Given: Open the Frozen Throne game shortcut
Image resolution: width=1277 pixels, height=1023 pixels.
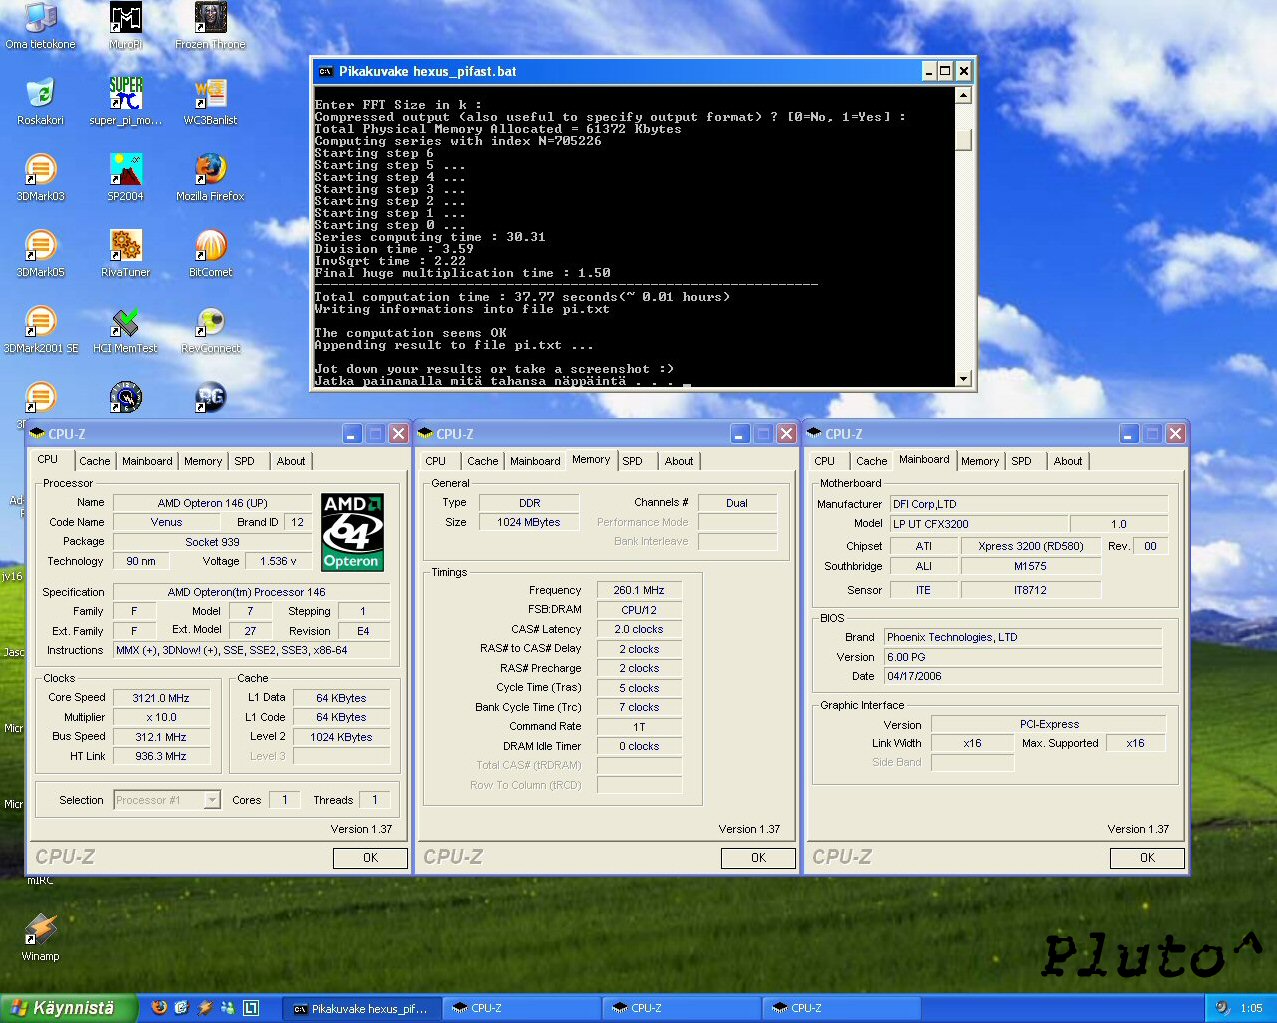Looking at the screenshot, I should [x=210, y=25].
